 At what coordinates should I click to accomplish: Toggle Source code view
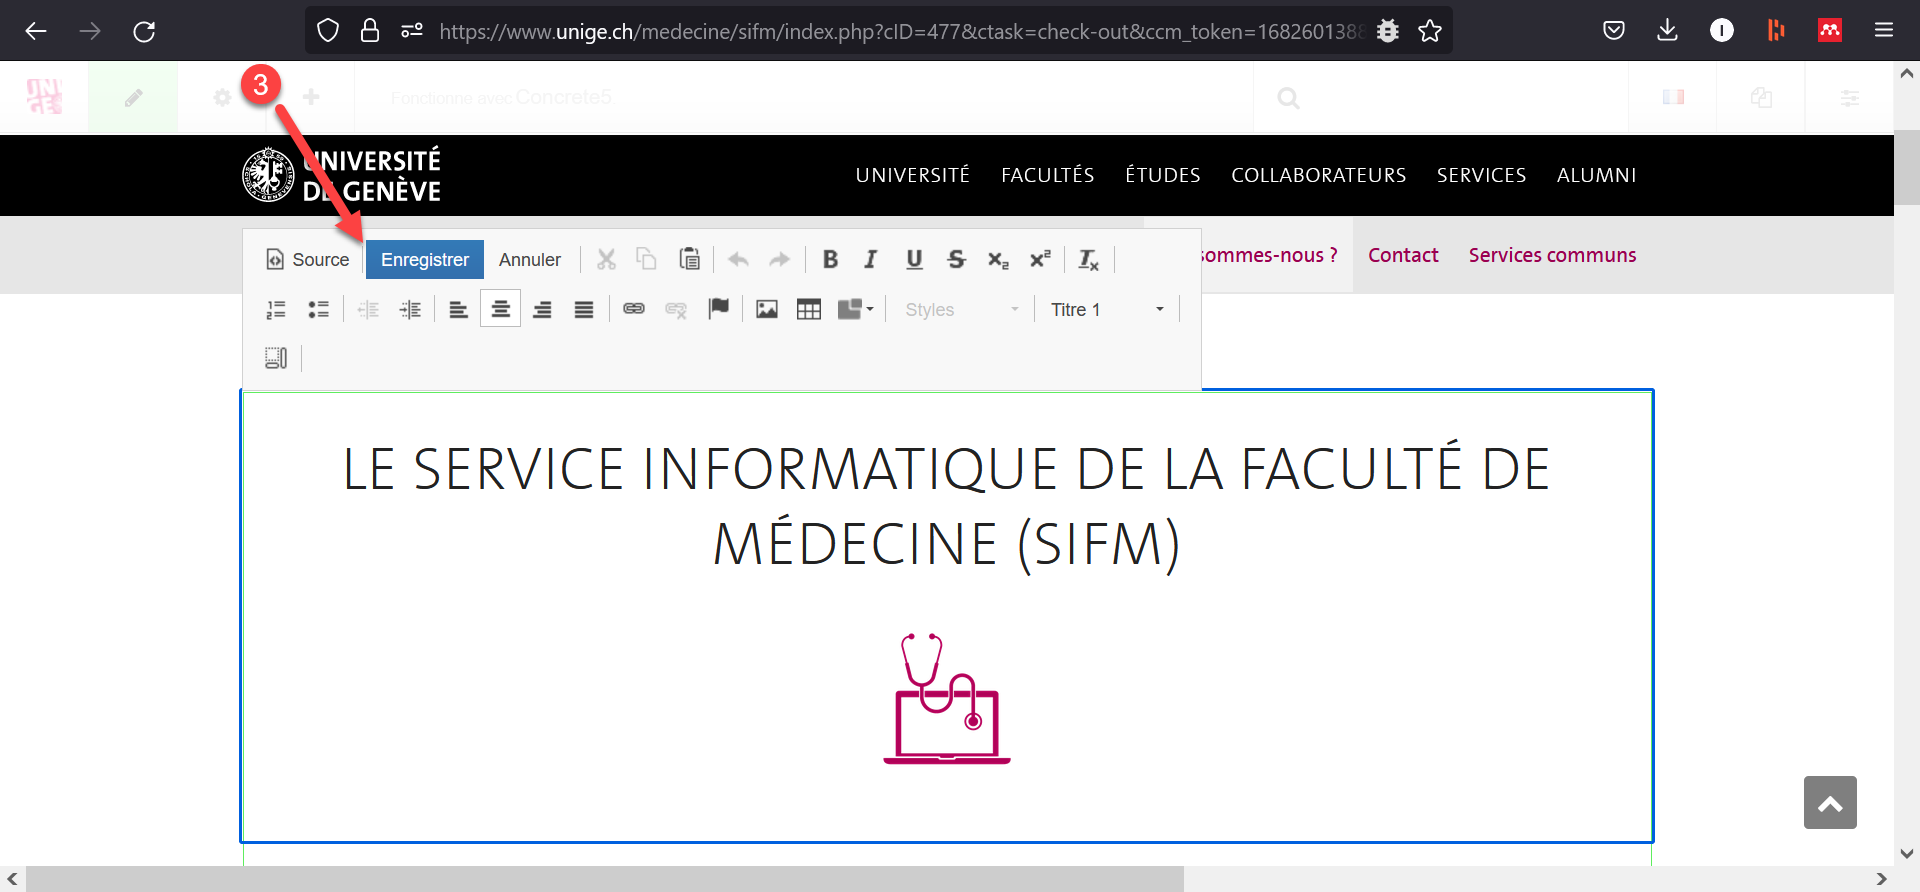[308, 260]
